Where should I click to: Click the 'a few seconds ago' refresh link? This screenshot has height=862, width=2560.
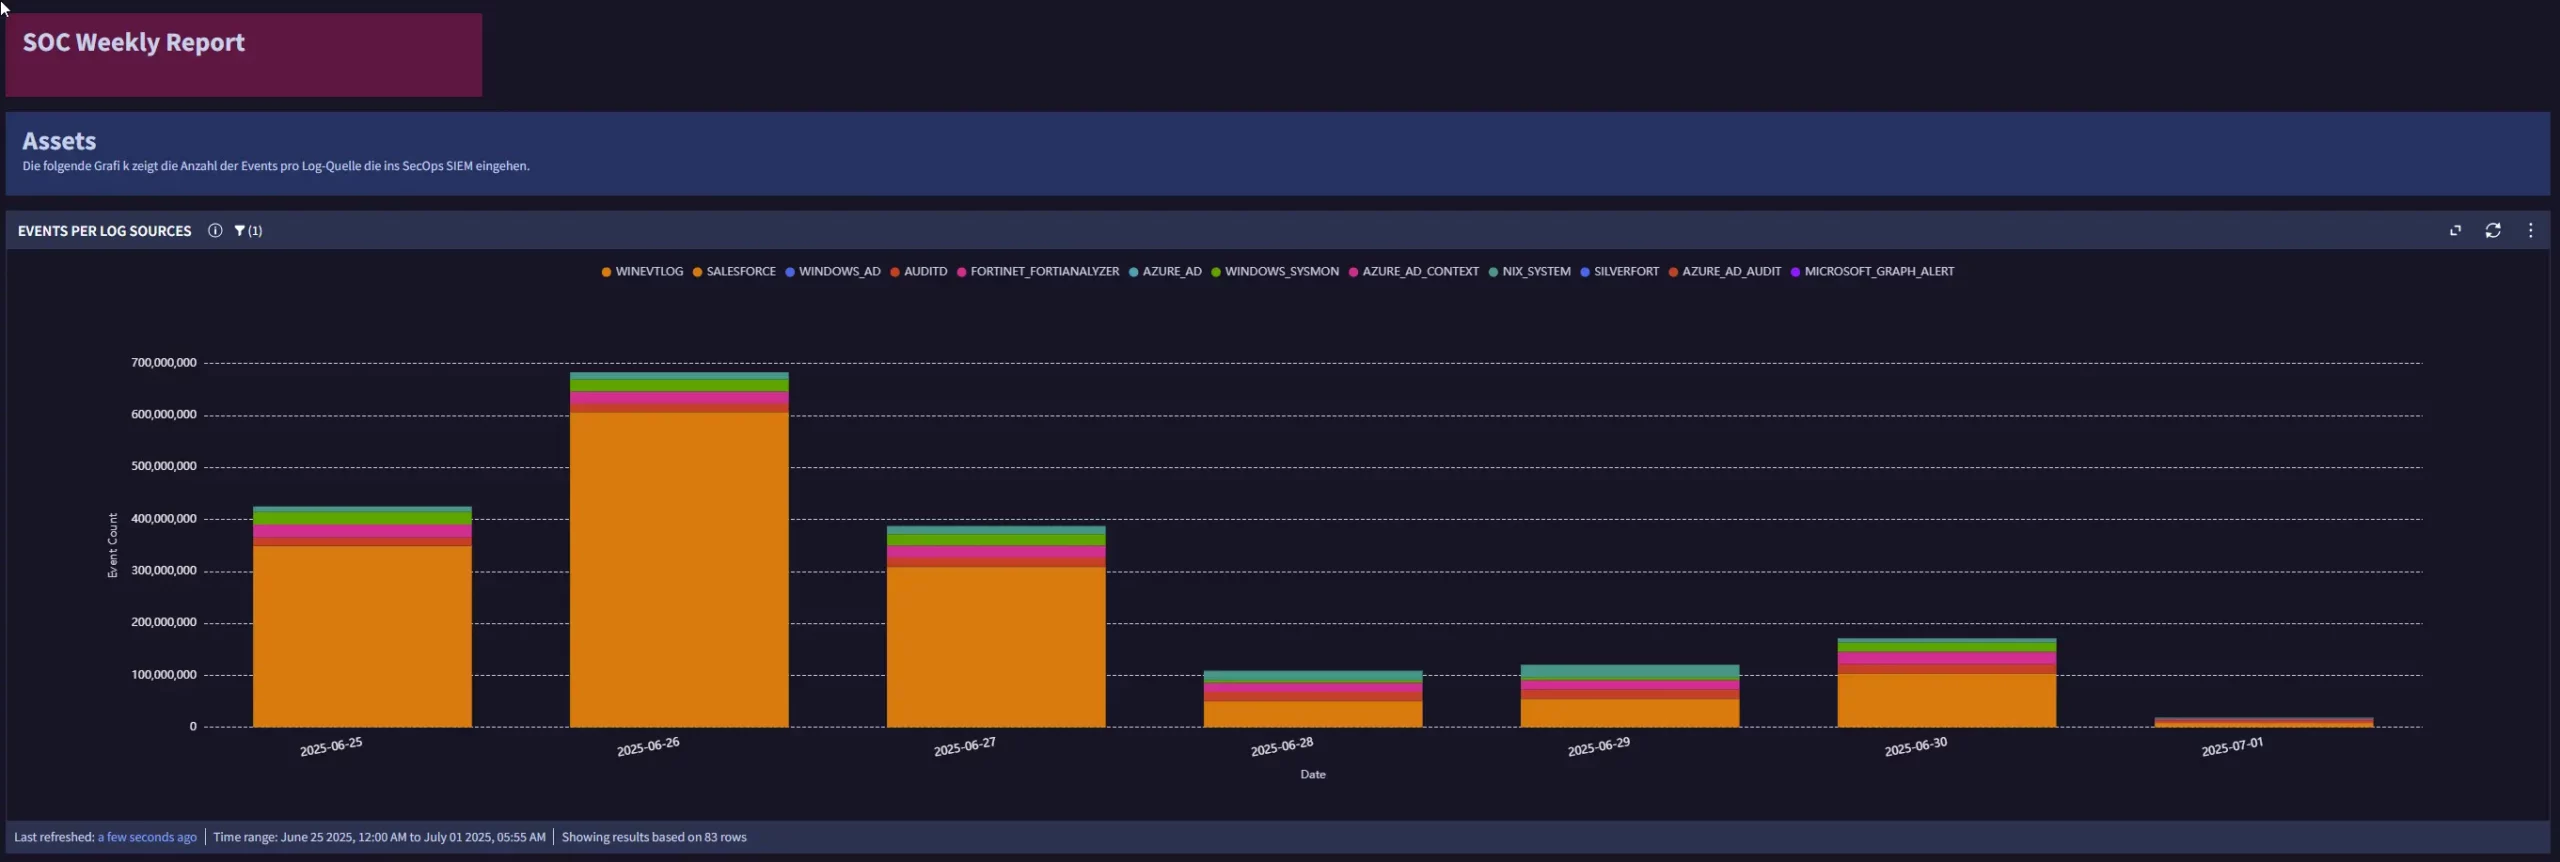click(x=147, y=838)
